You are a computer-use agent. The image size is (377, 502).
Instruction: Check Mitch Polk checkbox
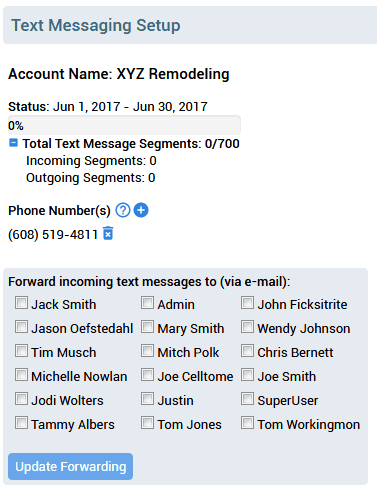coord(147,351)
